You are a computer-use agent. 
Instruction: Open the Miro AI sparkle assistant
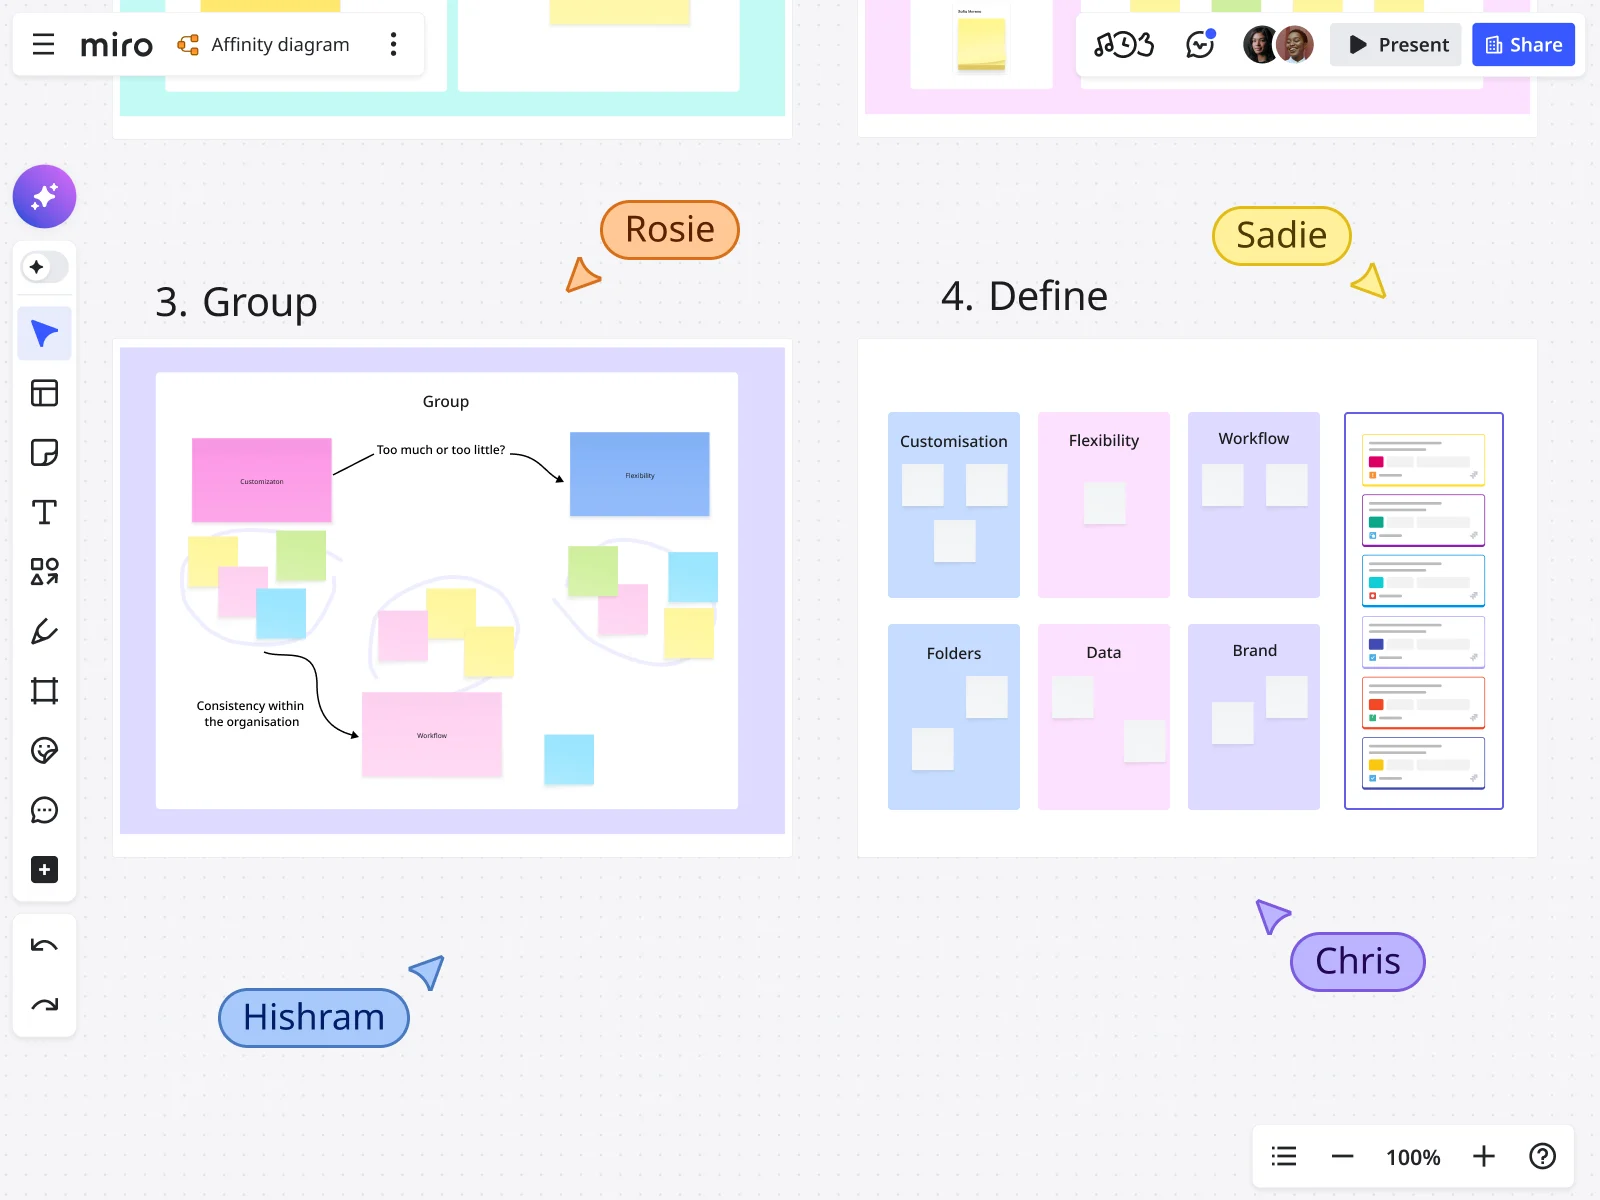tap(44, 197)
